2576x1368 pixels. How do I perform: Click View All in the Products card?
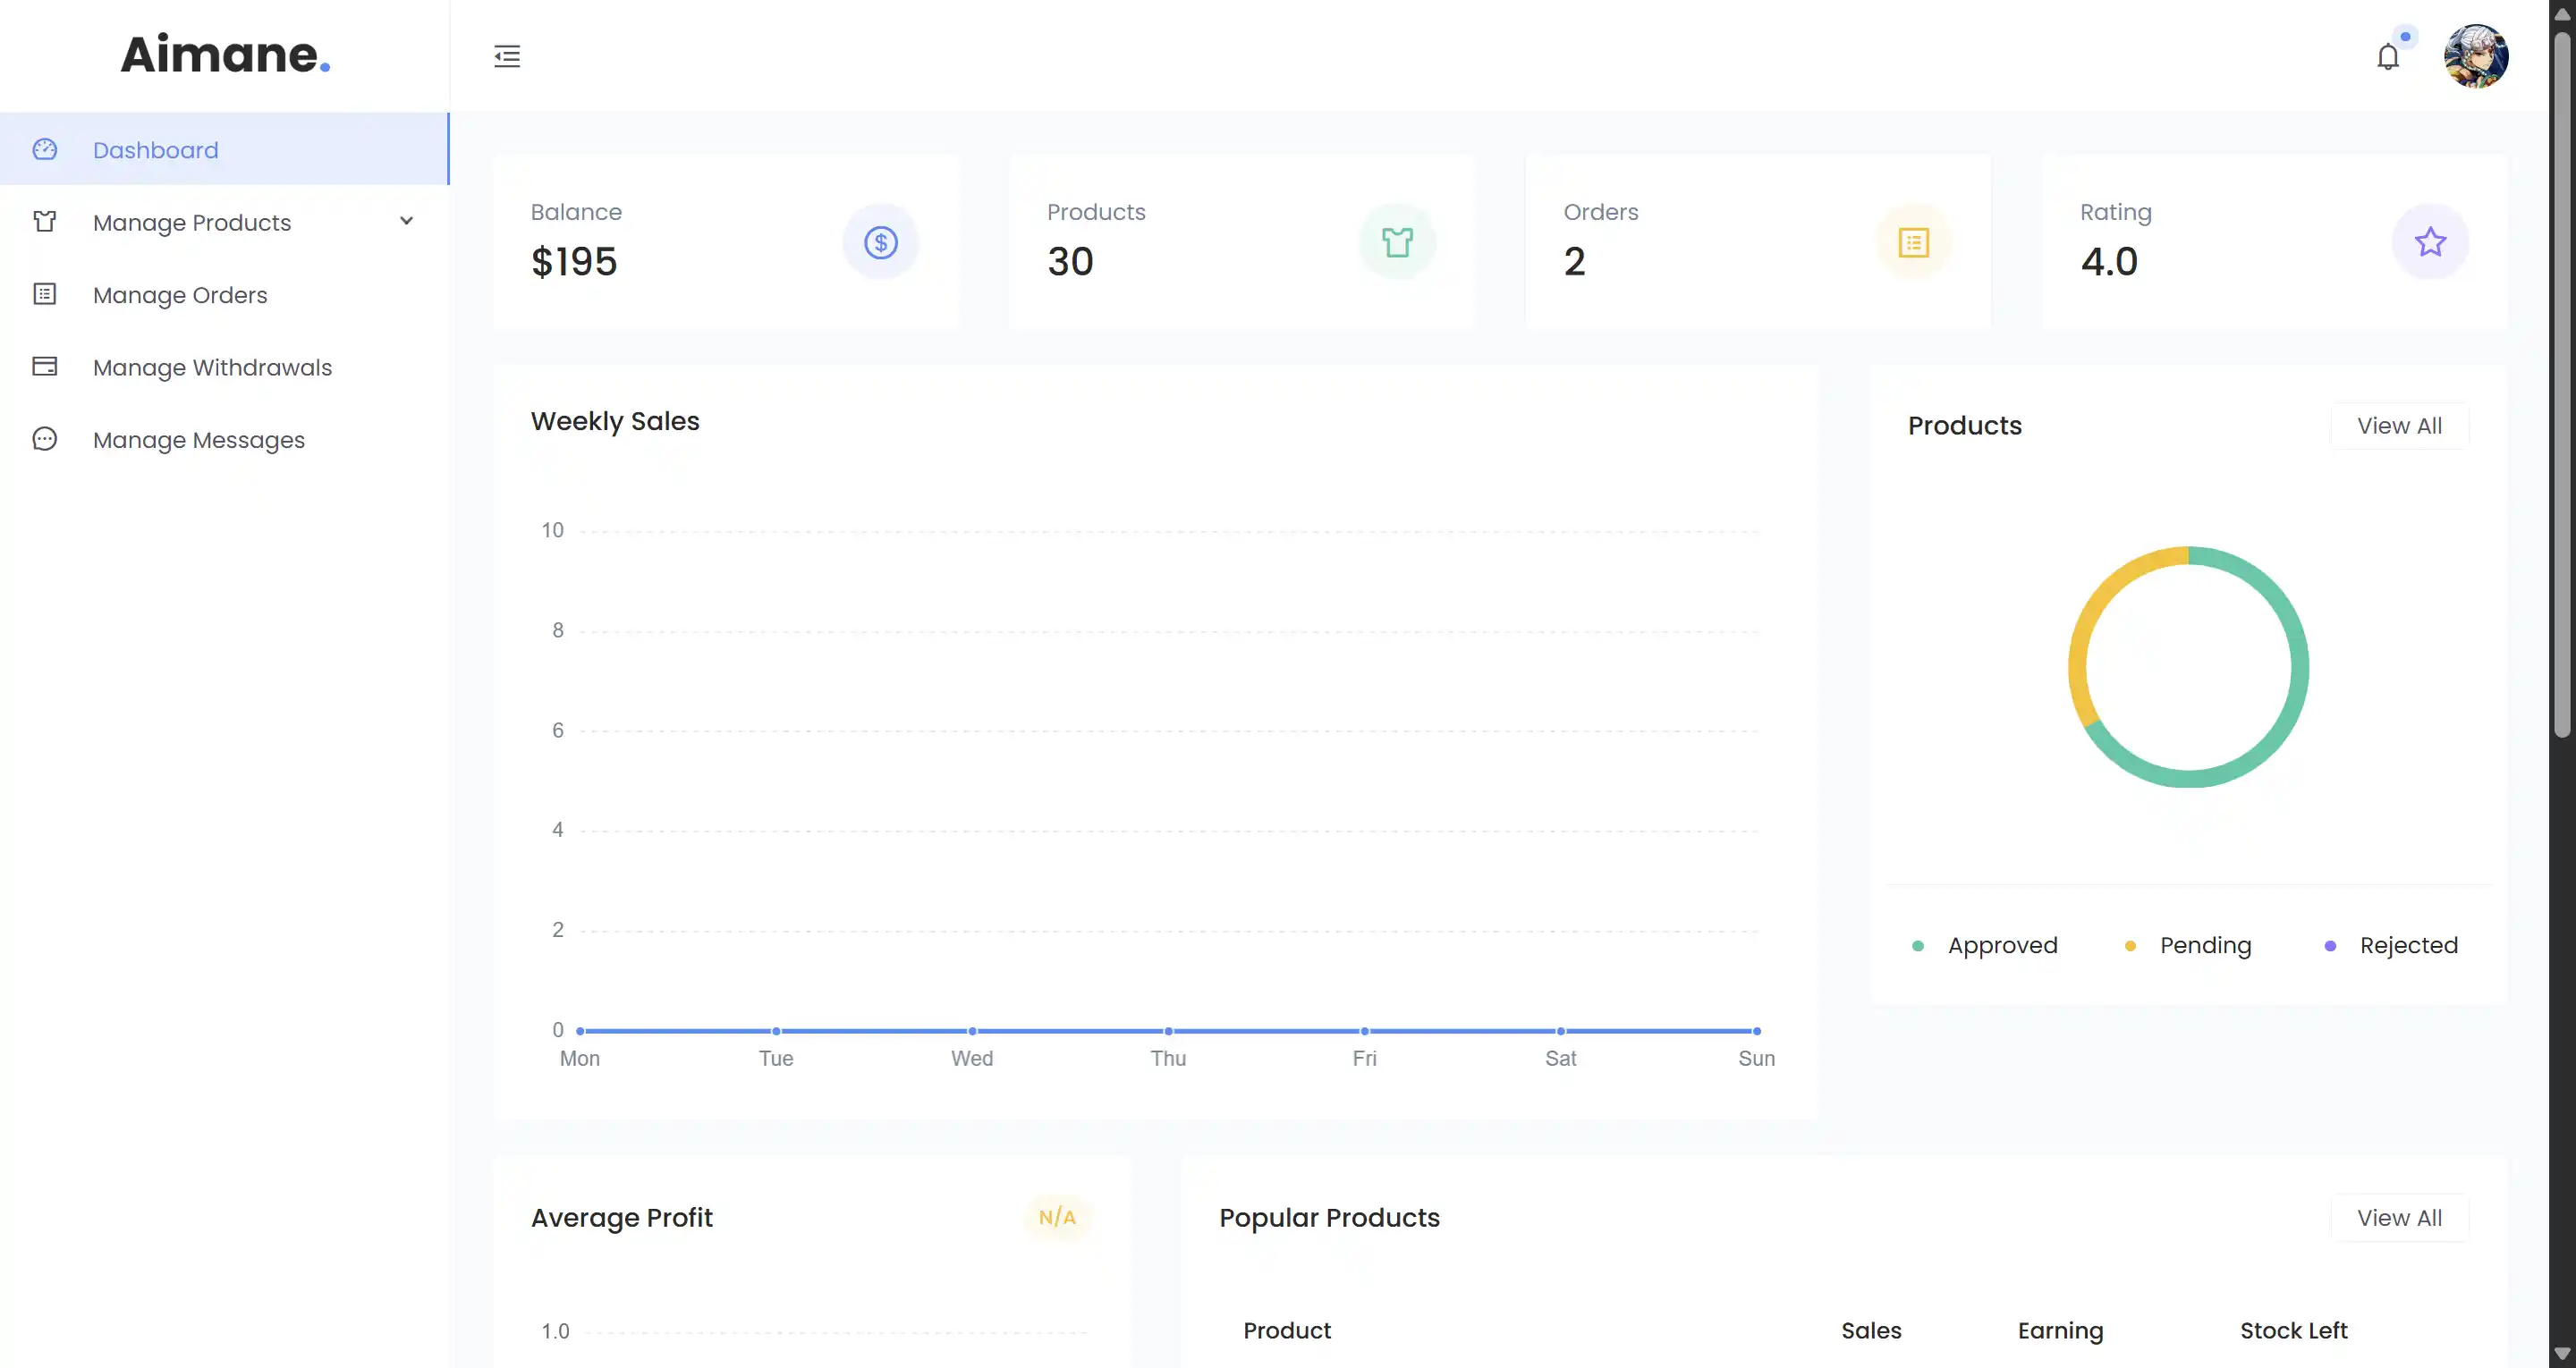coord(2399,426)
